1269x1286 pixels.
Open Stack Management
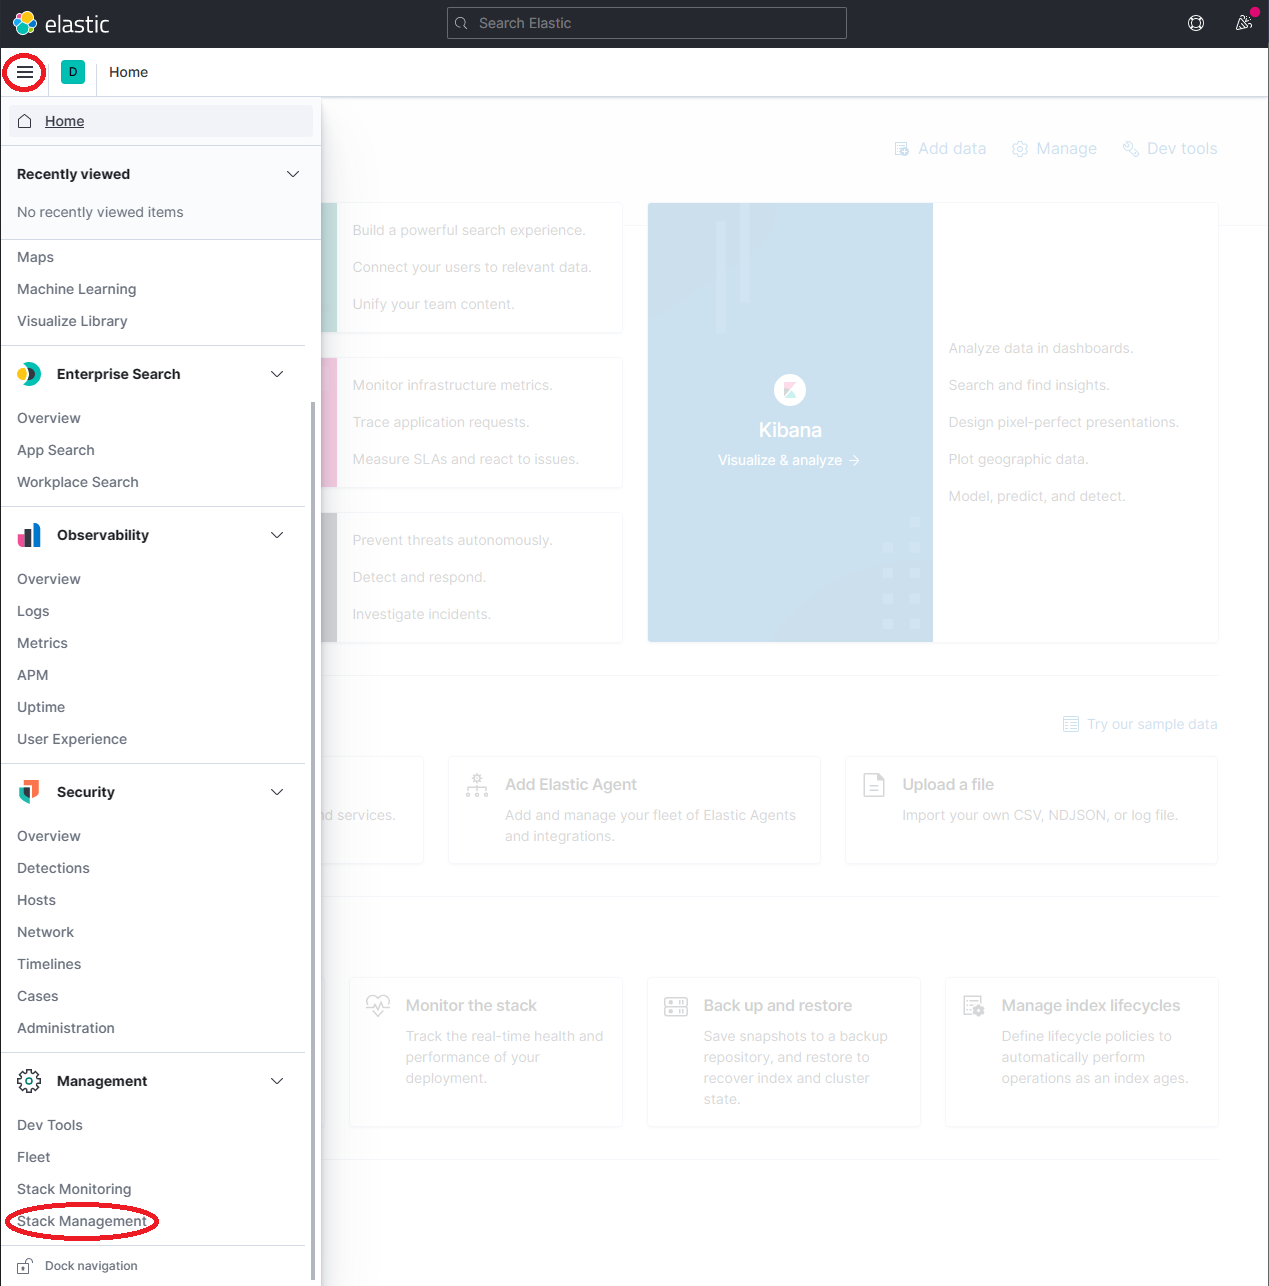[81, 1220]
